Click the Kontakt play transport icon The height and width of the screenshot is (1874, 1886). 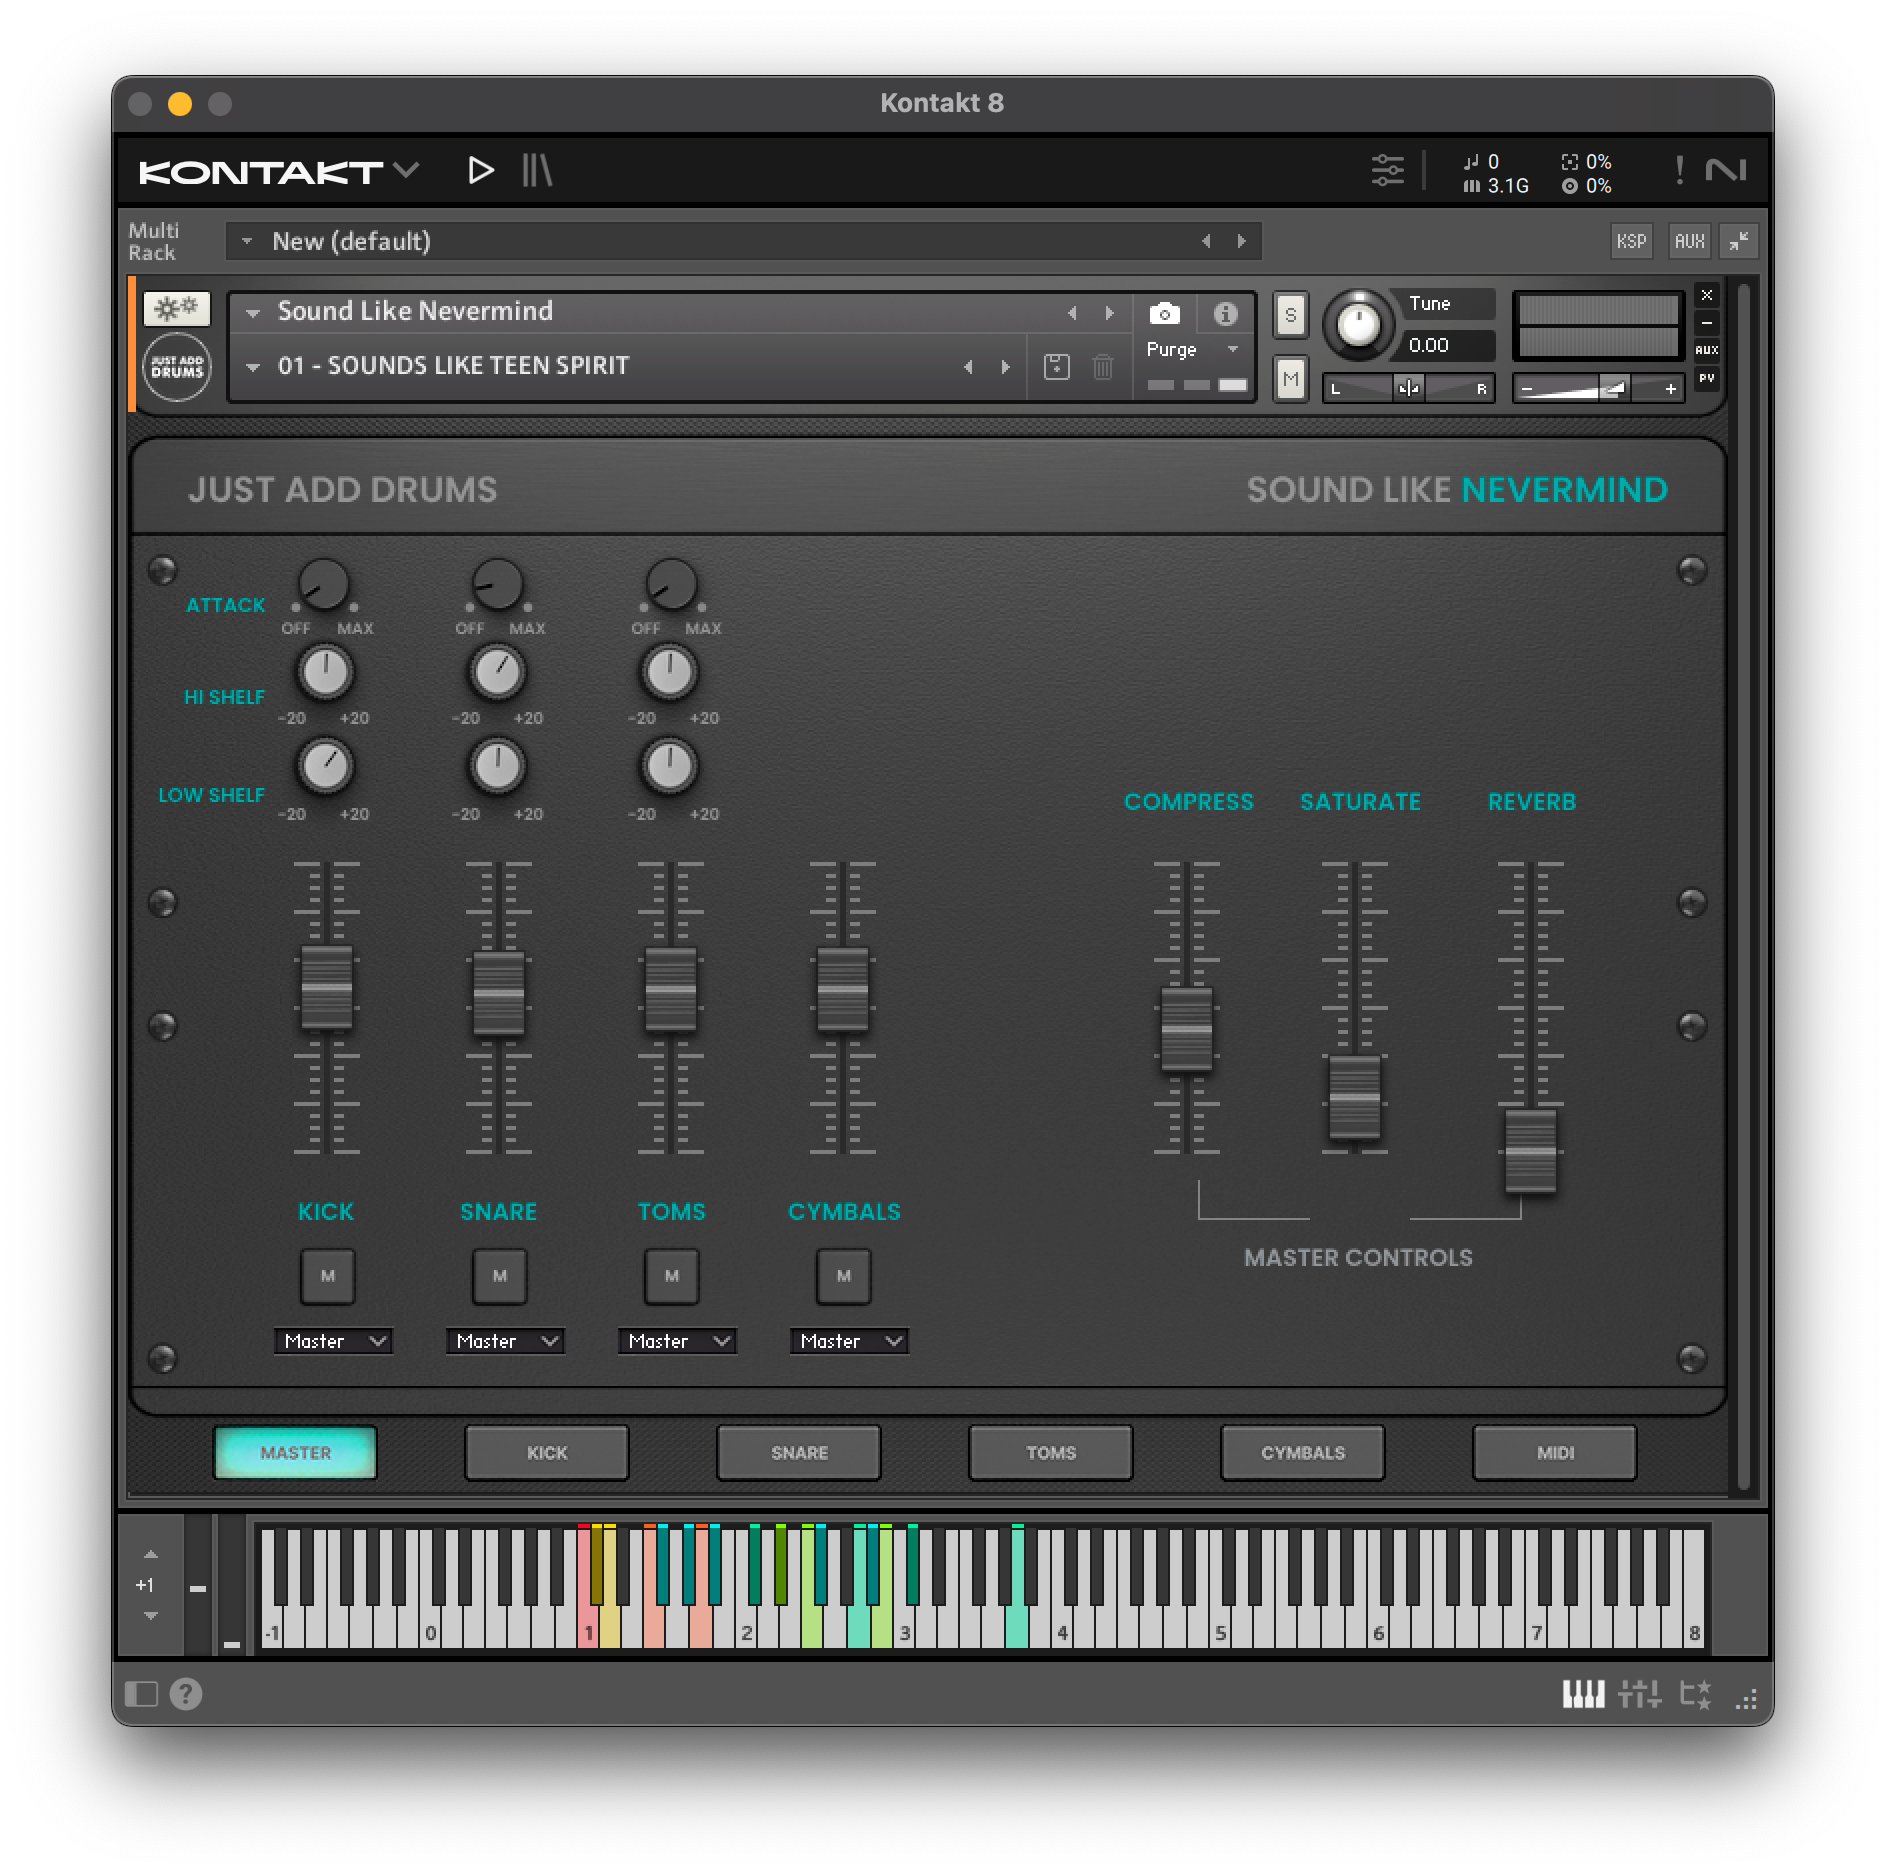click(x=481, y=171)
